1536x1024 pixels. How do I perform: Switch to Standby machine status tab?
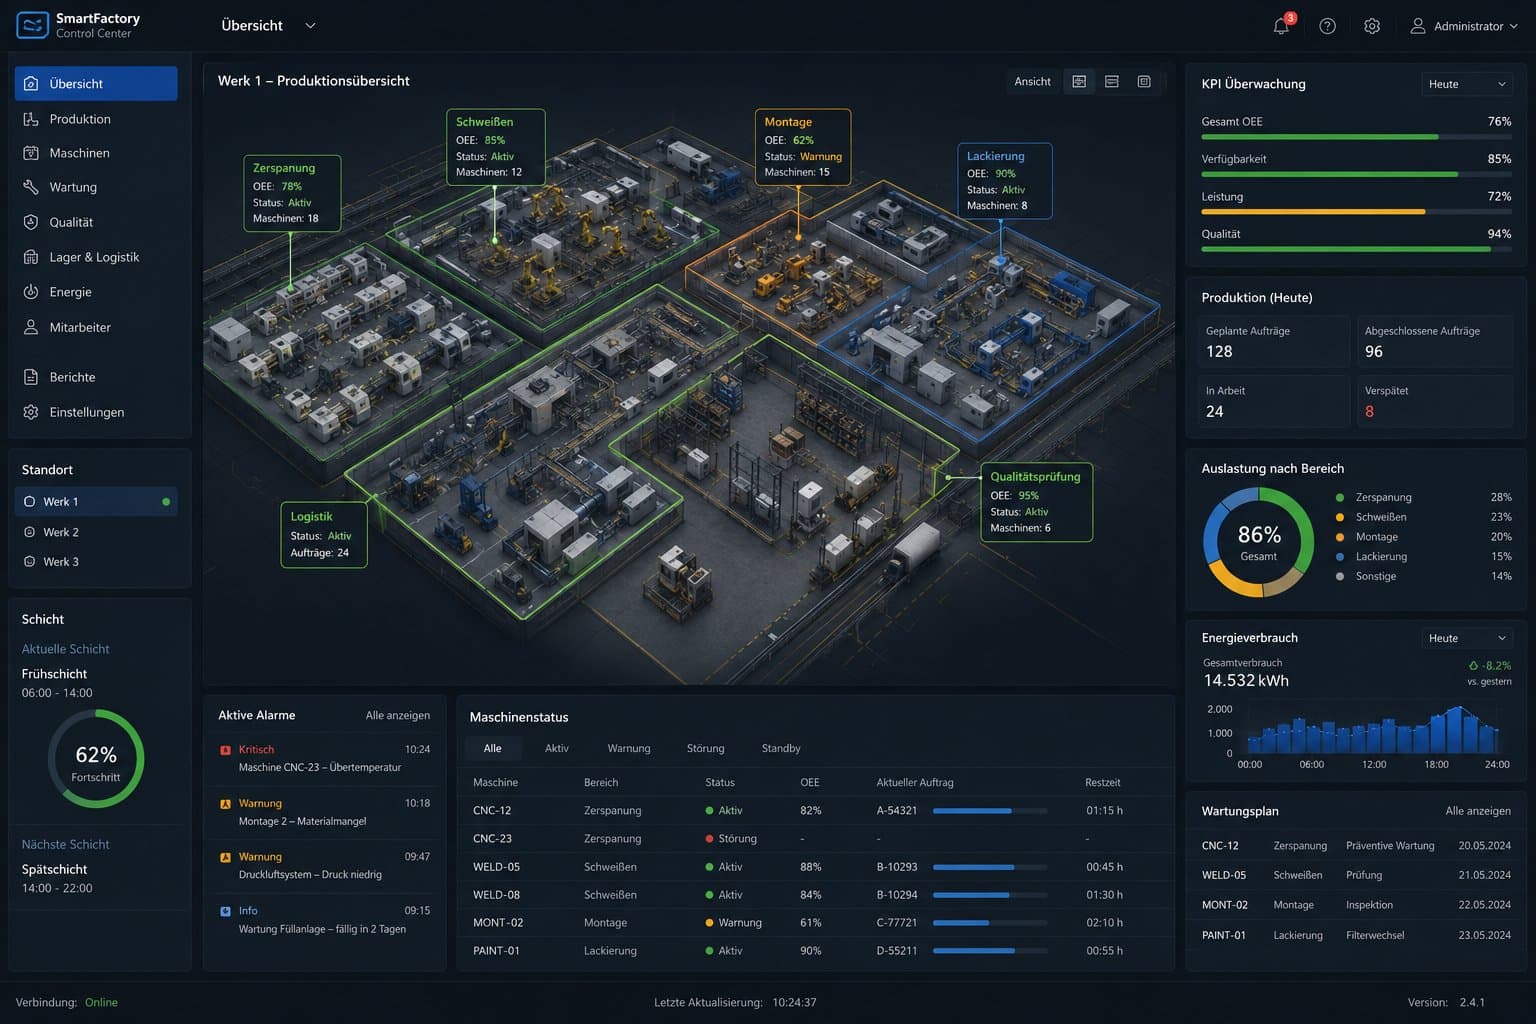pos(781,748)
